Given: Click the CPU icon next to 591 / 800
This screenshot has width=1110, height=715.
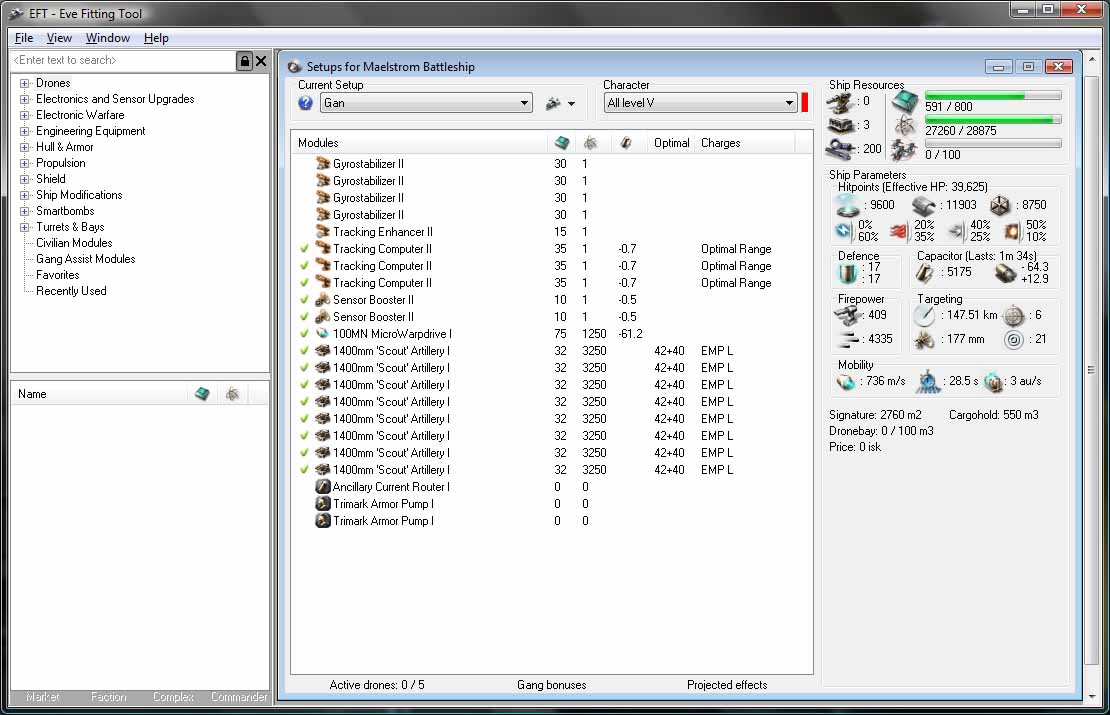Looking at the screenshot, I should pyautogui.click(x=904, y=102).
